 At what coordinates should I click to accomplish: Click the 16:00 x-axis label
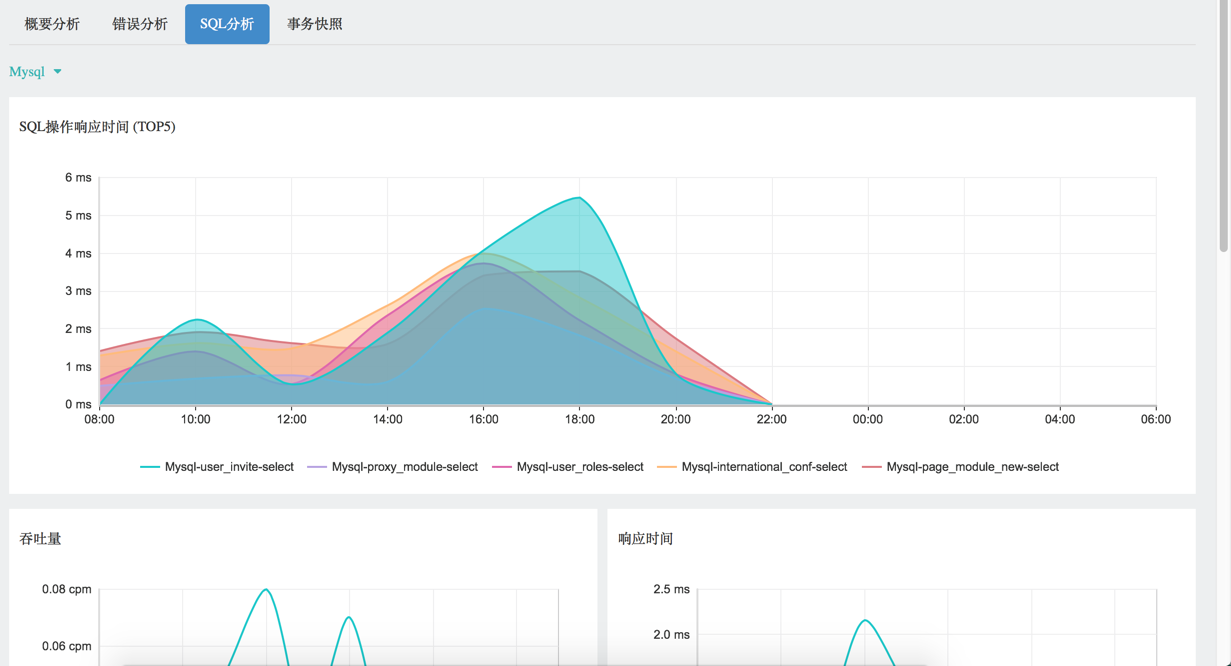(484, 419)
